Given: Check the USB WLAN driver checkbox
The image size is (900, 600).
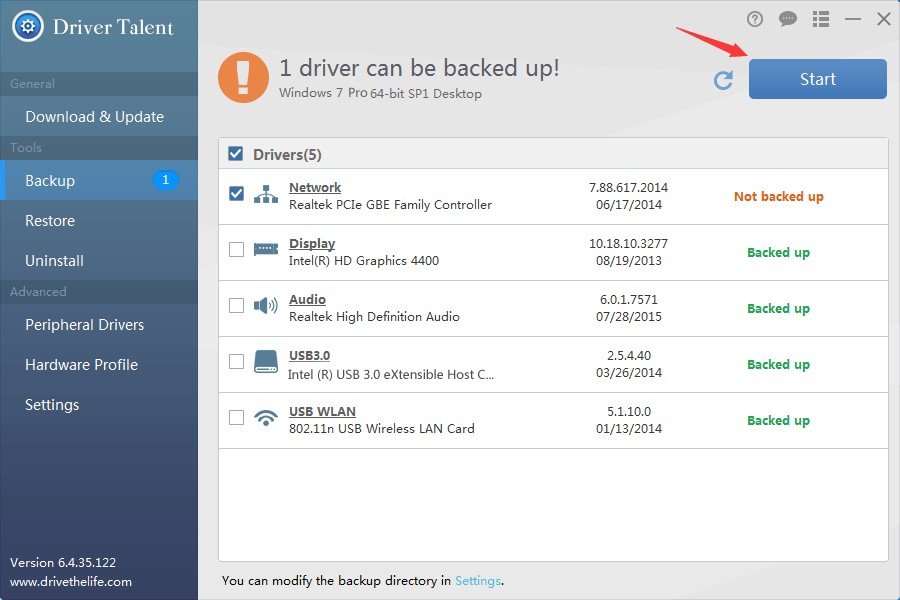Looking at the screenshot, I should (x=236, y=417).
